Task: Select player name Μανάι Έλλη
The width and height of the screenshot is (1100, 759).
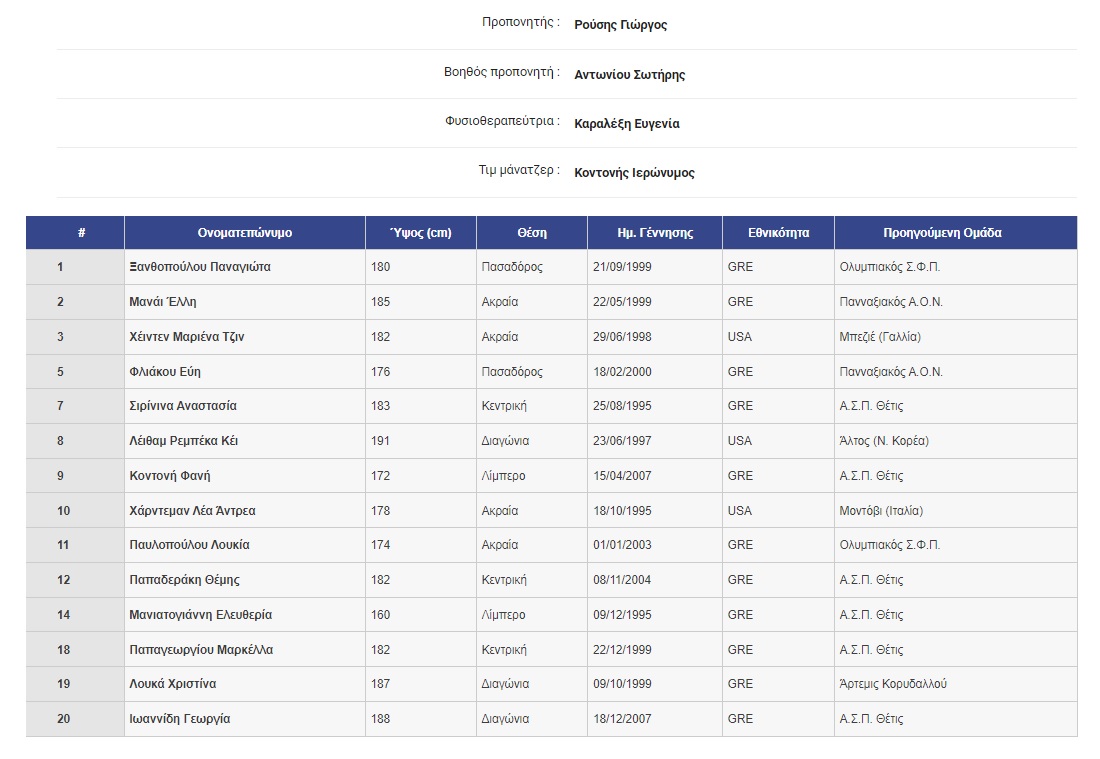Action: [x=163, y=302]
